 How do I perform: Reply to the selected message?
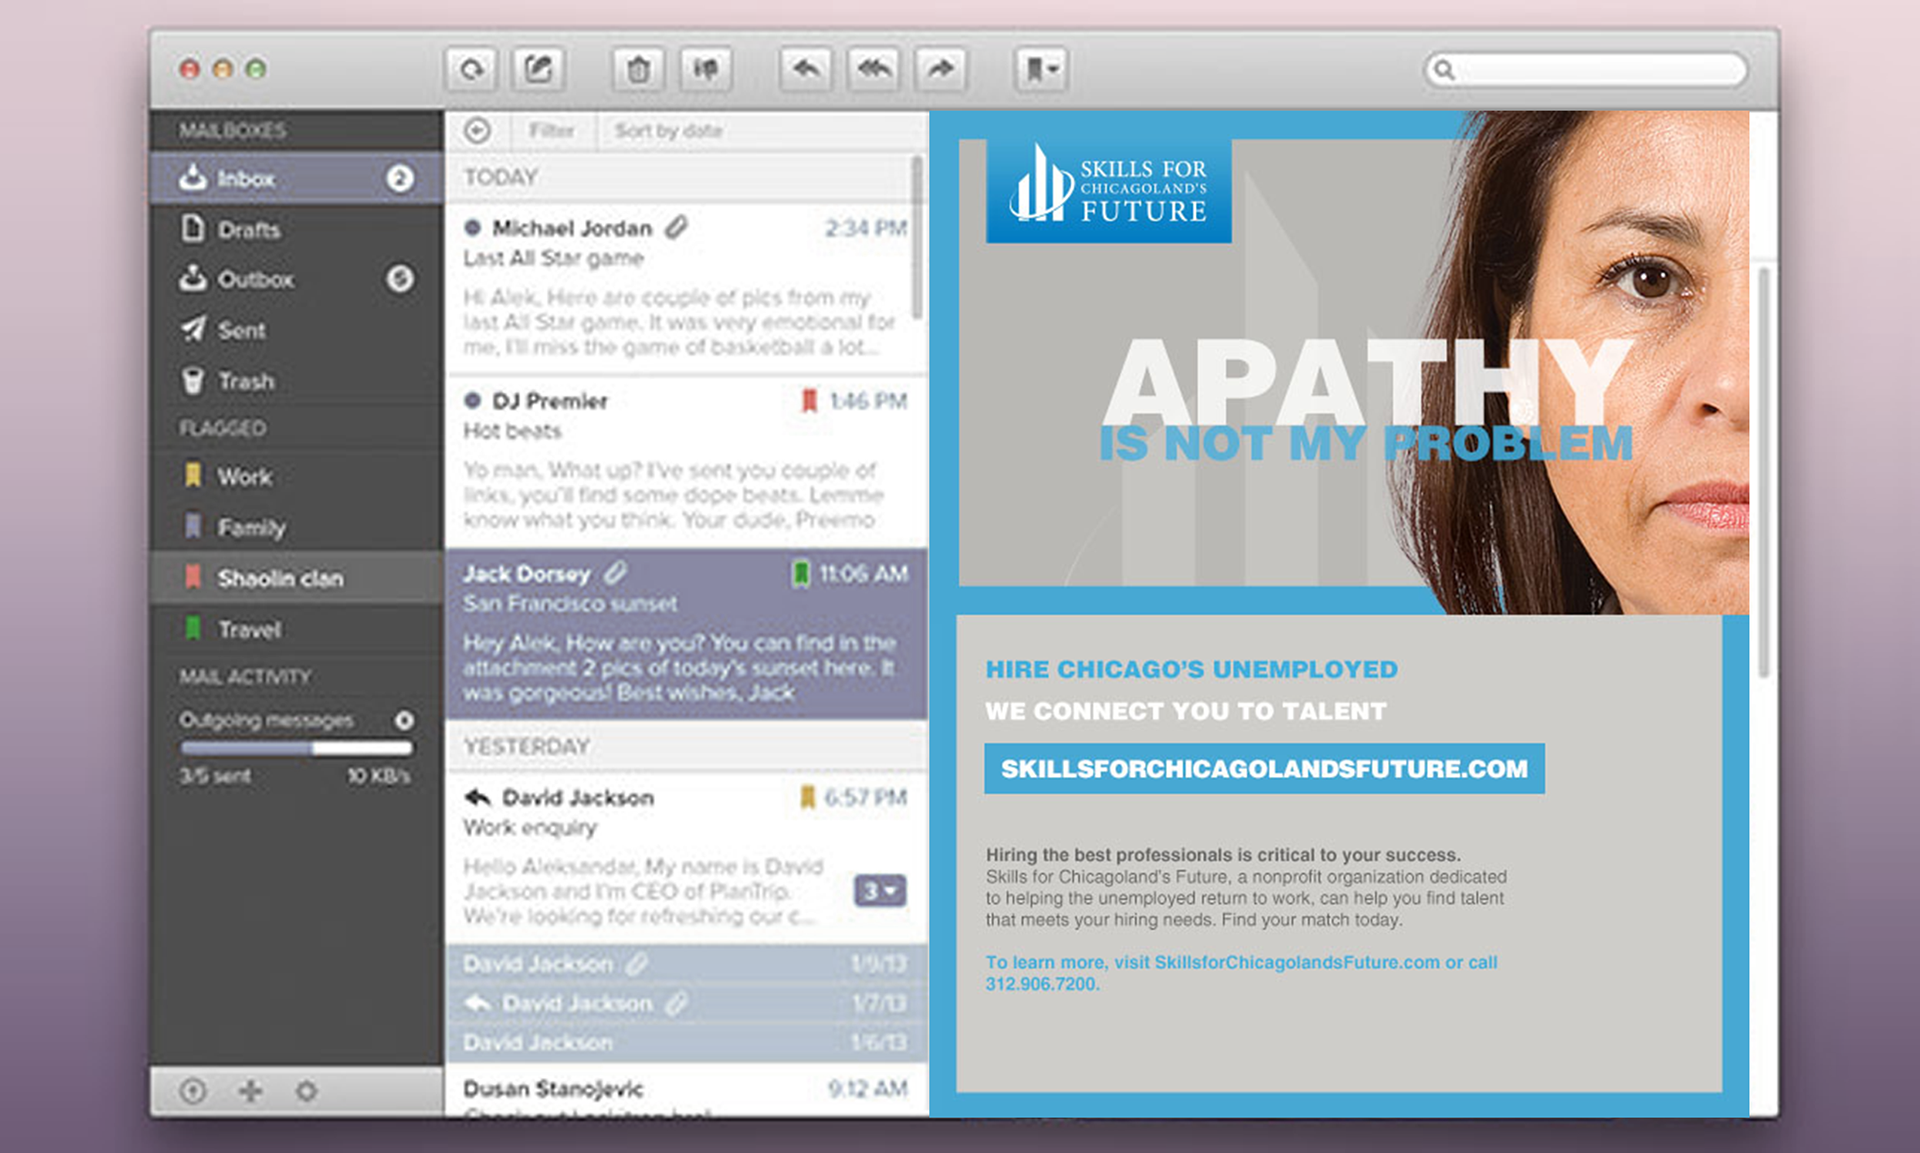click(x=806, y=69)
